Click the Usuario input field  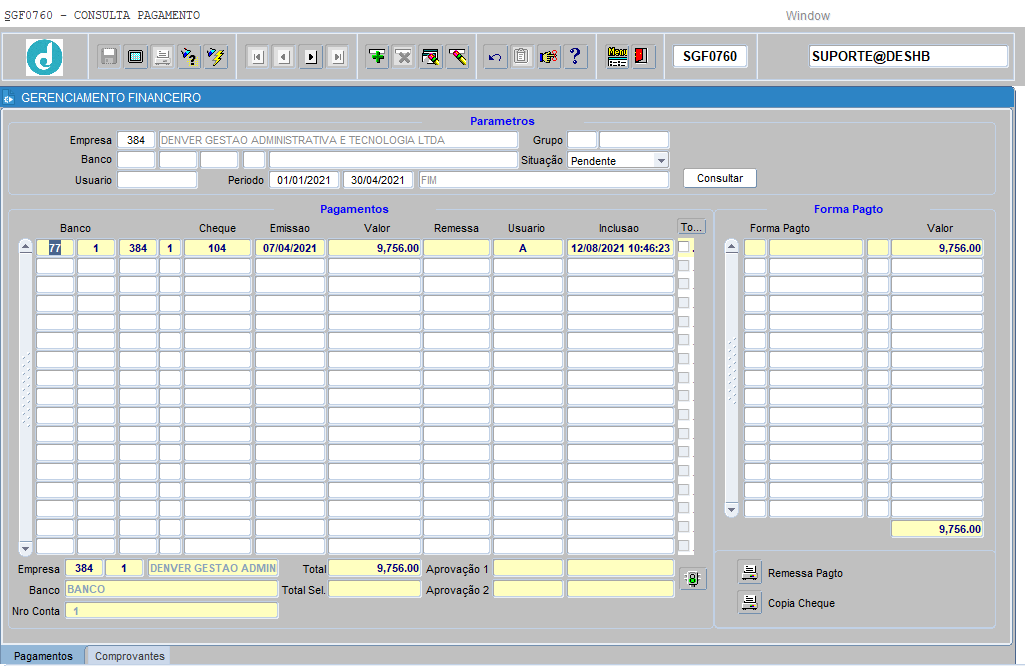(x=157, y=180)
